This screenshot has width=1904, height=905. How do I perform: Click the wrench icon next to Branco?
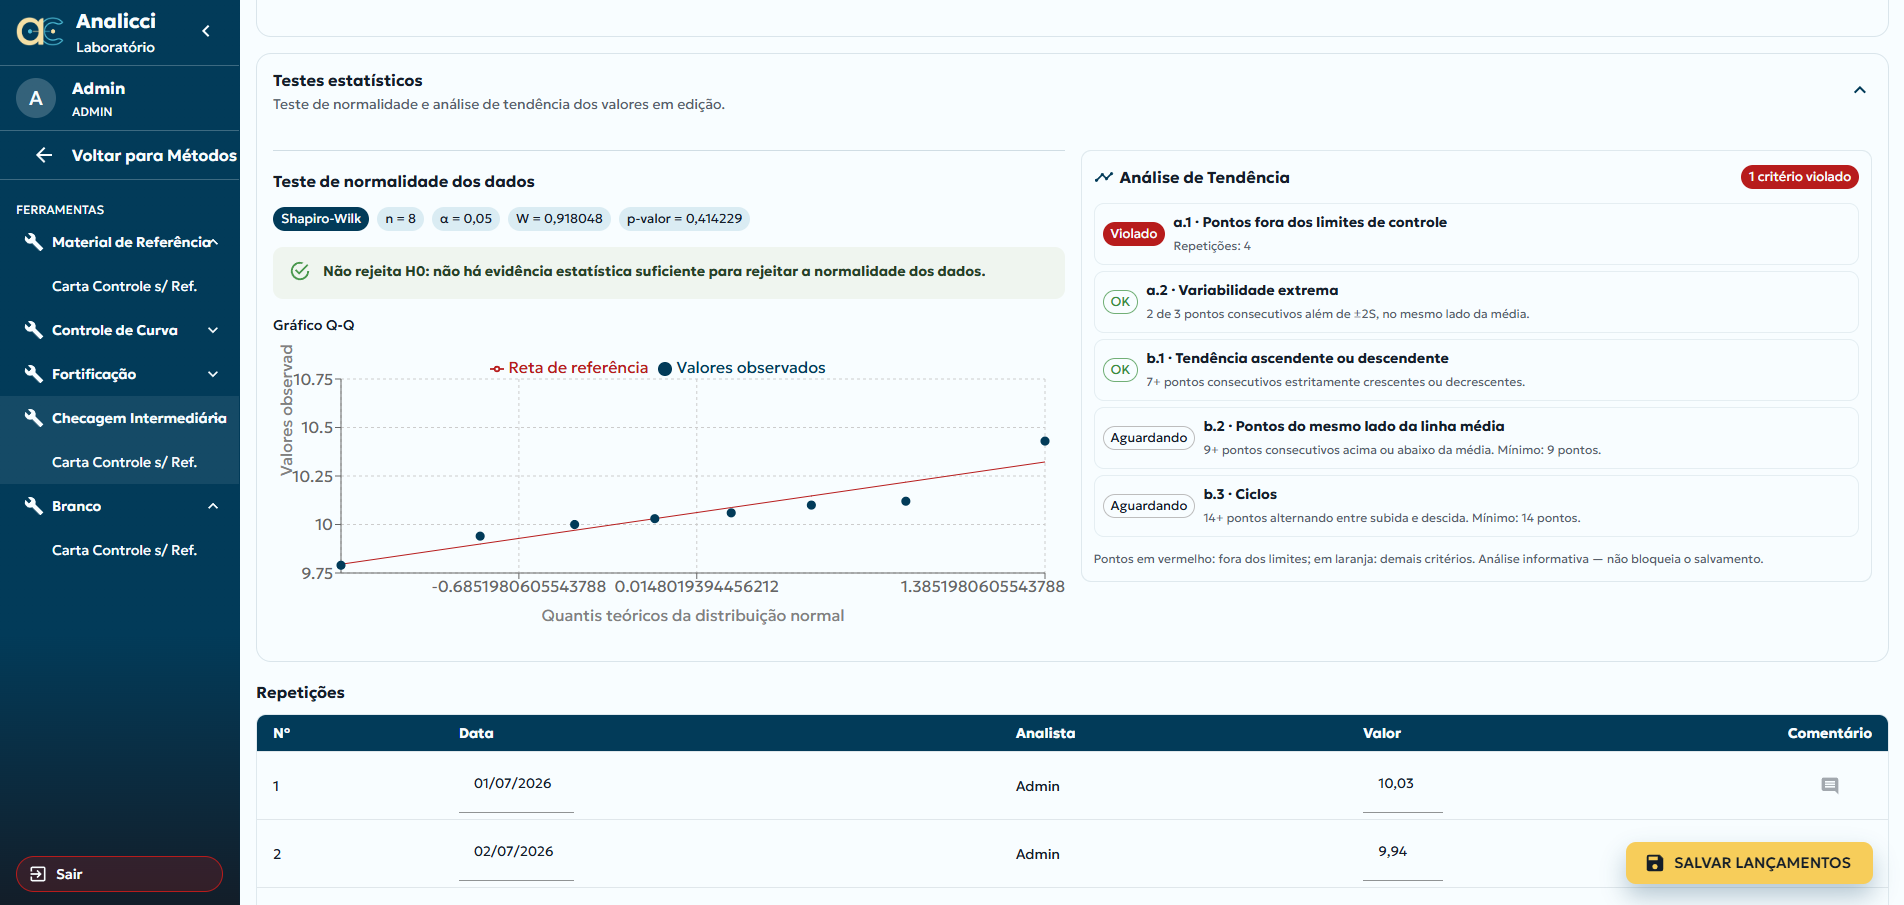[34, 506]
